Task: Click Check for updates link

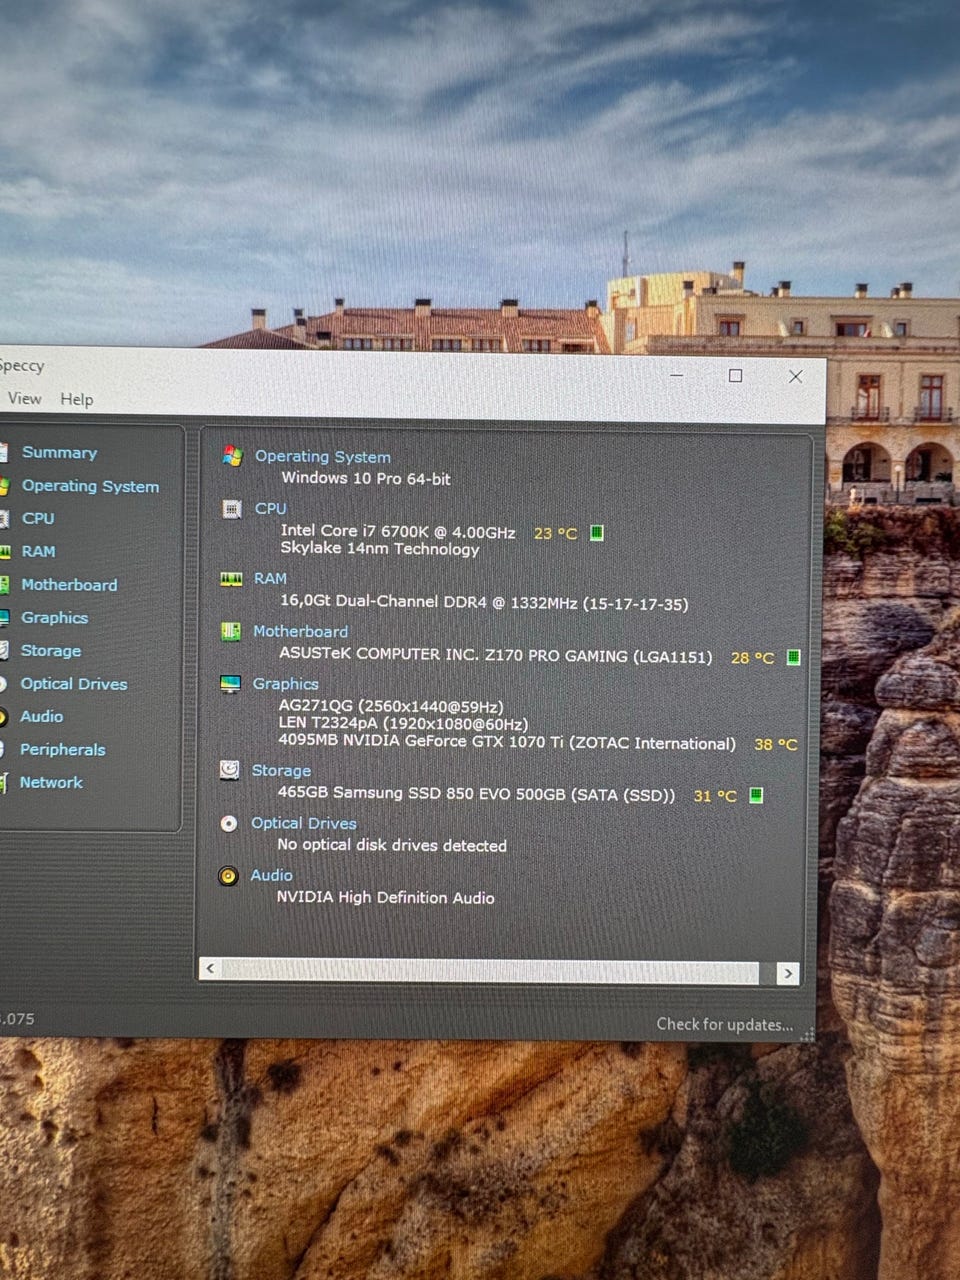Action: tap(724, 1024)
